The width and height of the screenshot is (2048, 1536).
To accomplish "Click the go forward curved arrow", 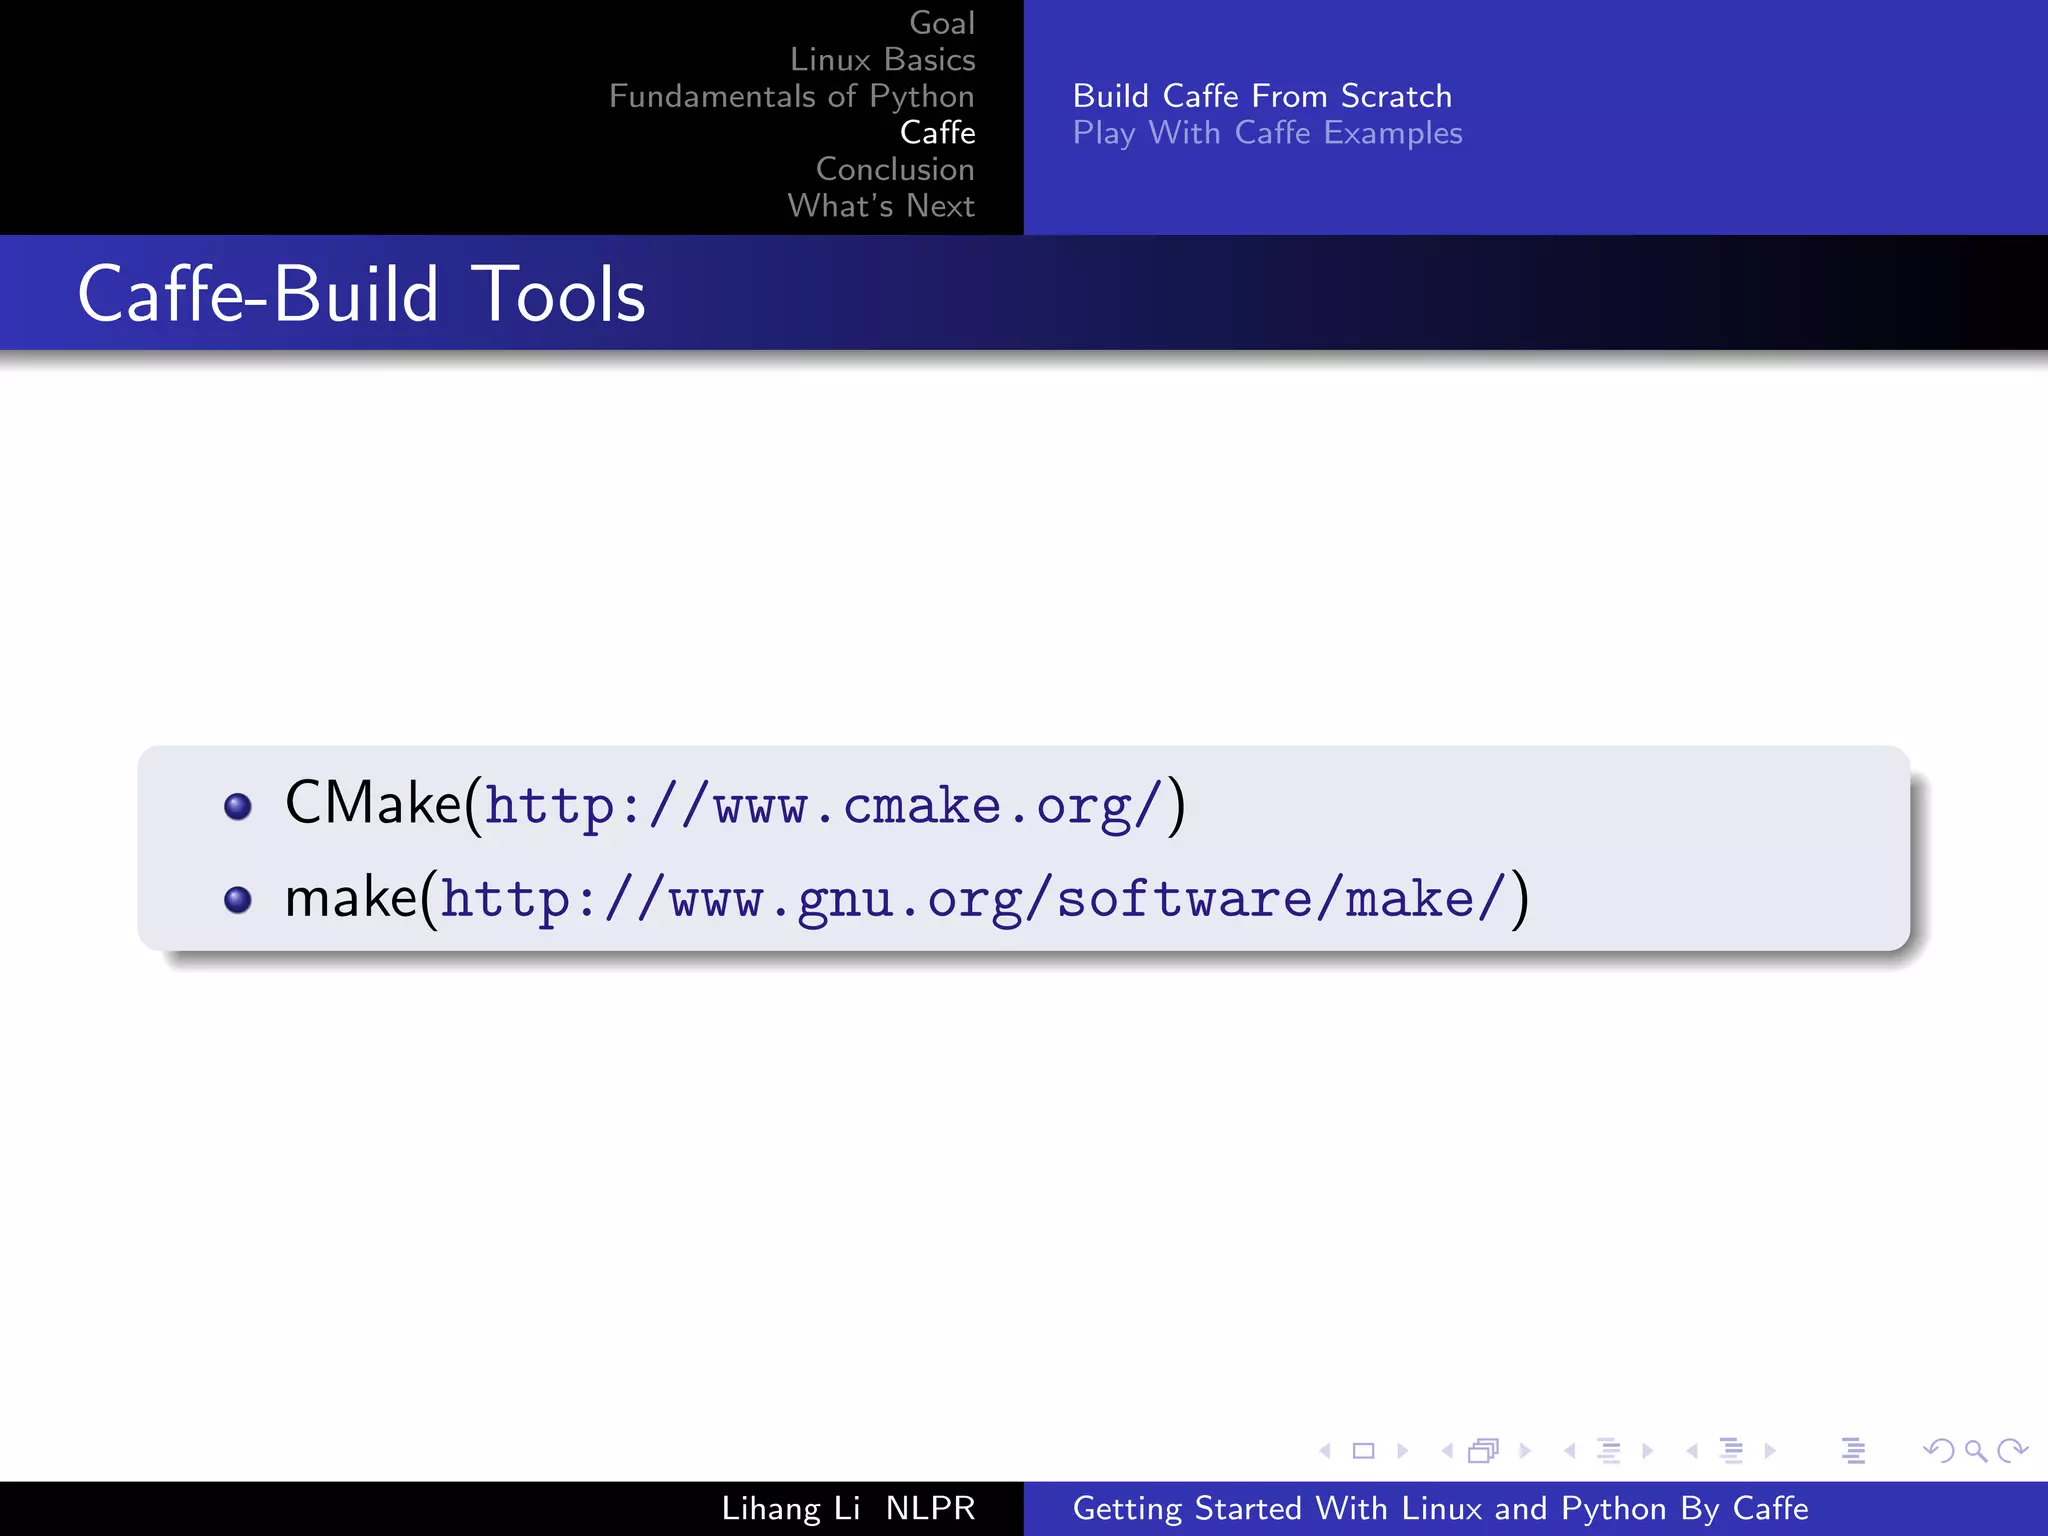I will coord(2012,1451).
